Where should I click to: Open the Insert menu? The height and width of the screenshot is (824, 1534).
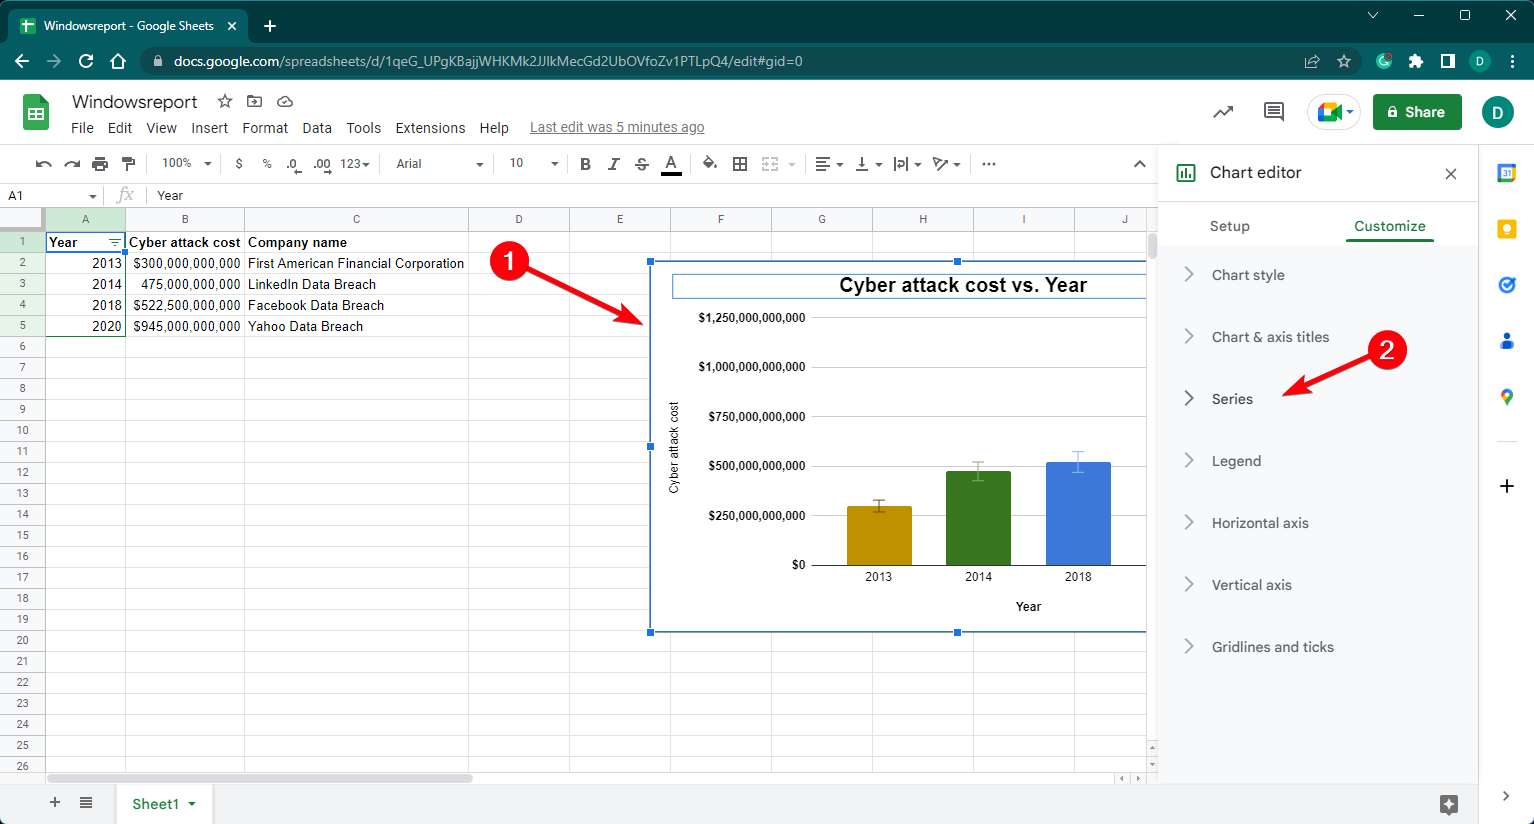[x=210, y=128]
